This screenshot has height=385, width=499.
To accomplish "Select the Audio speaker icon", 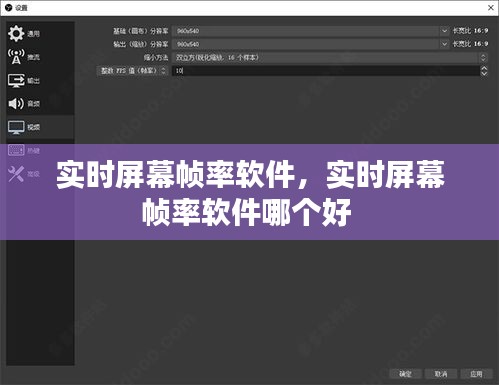I will 16,104.
